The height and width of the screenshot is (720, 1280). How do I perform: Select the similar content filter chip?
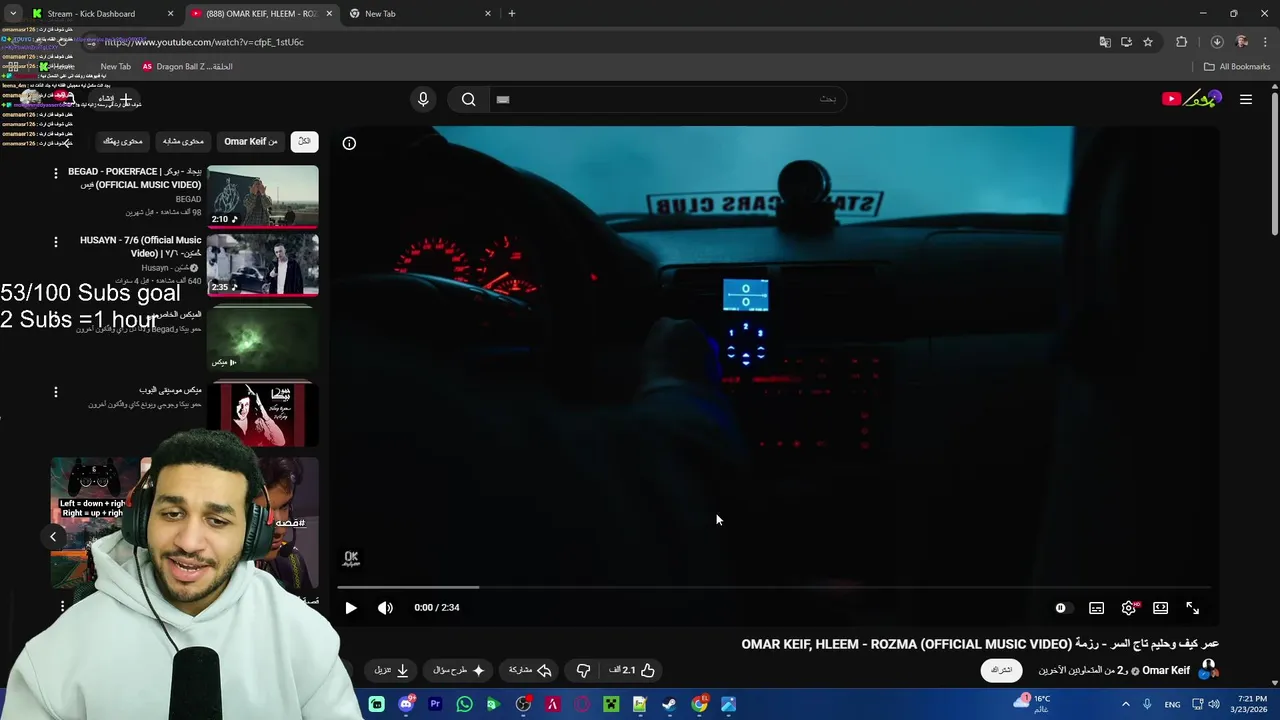coord(183,141)
